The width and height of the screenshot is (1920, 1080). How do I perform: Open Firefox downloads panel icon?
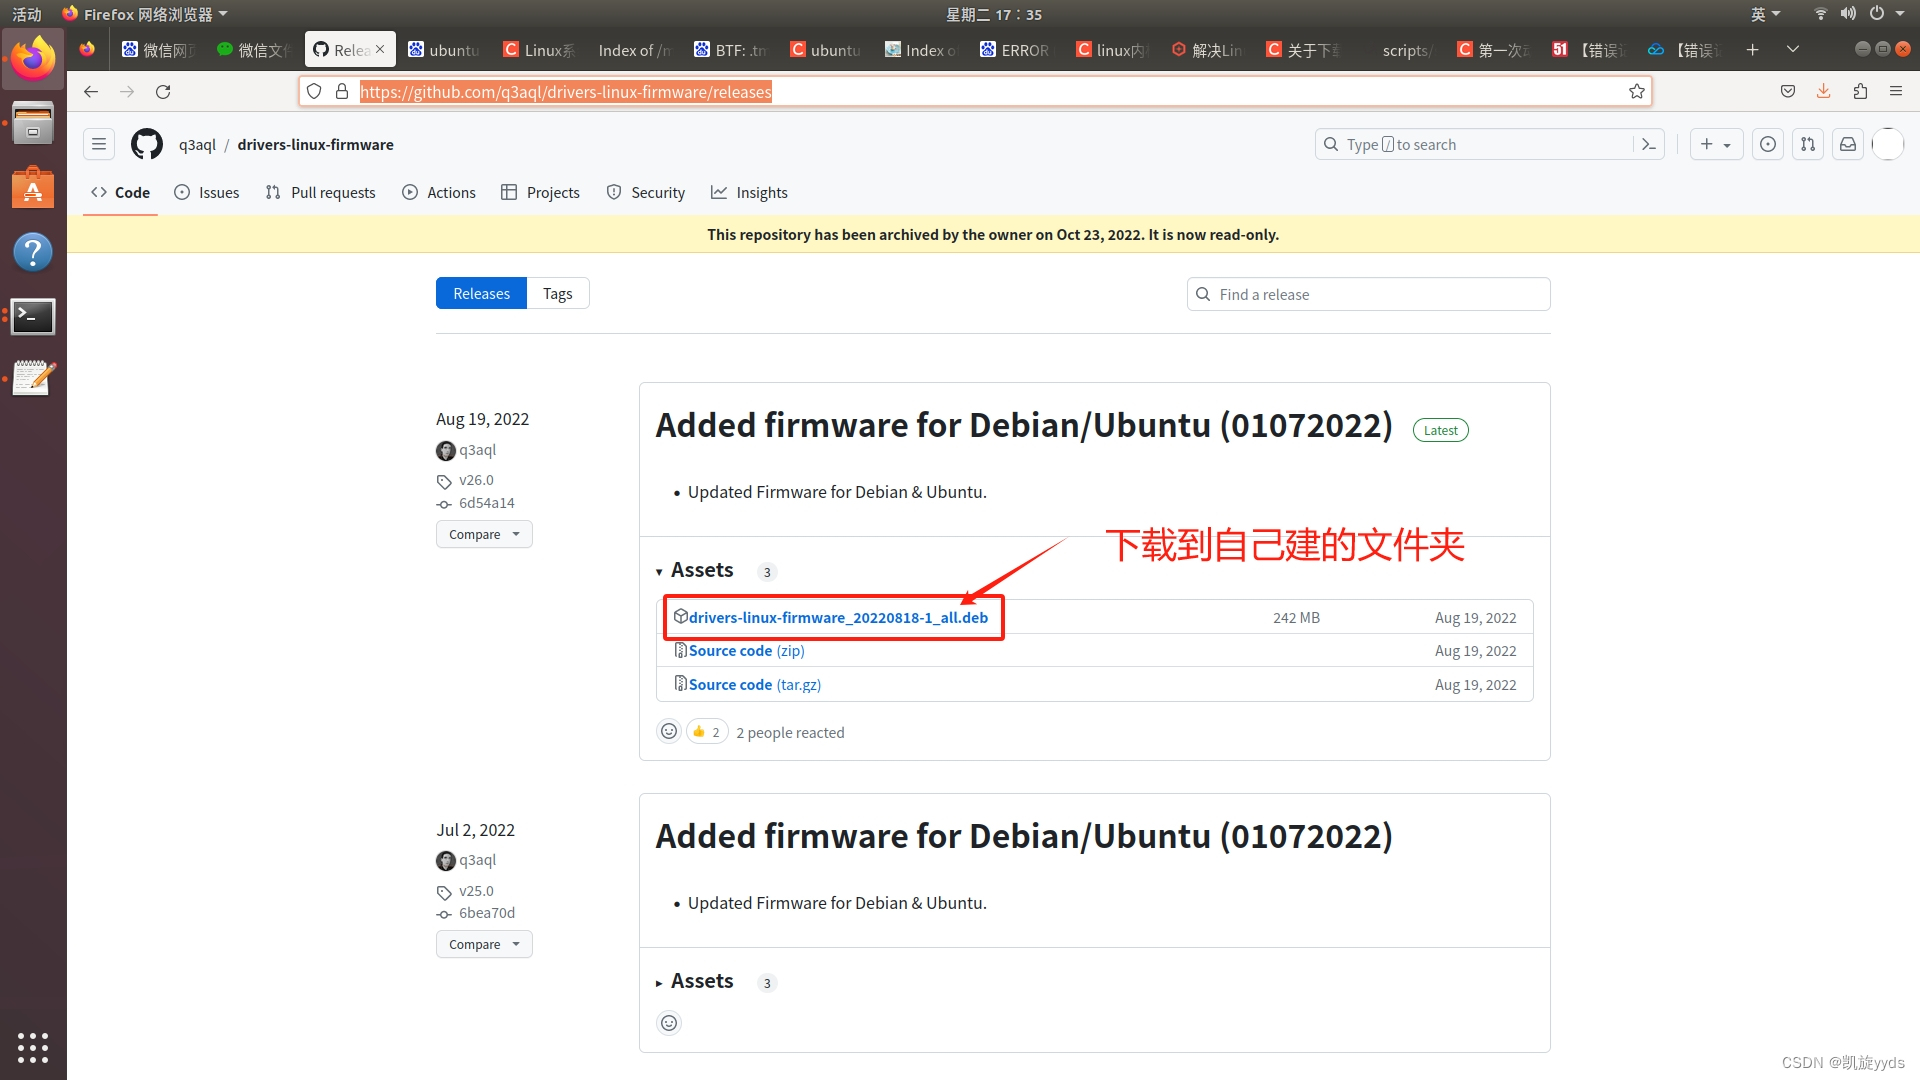click(x=1823, y=91)
